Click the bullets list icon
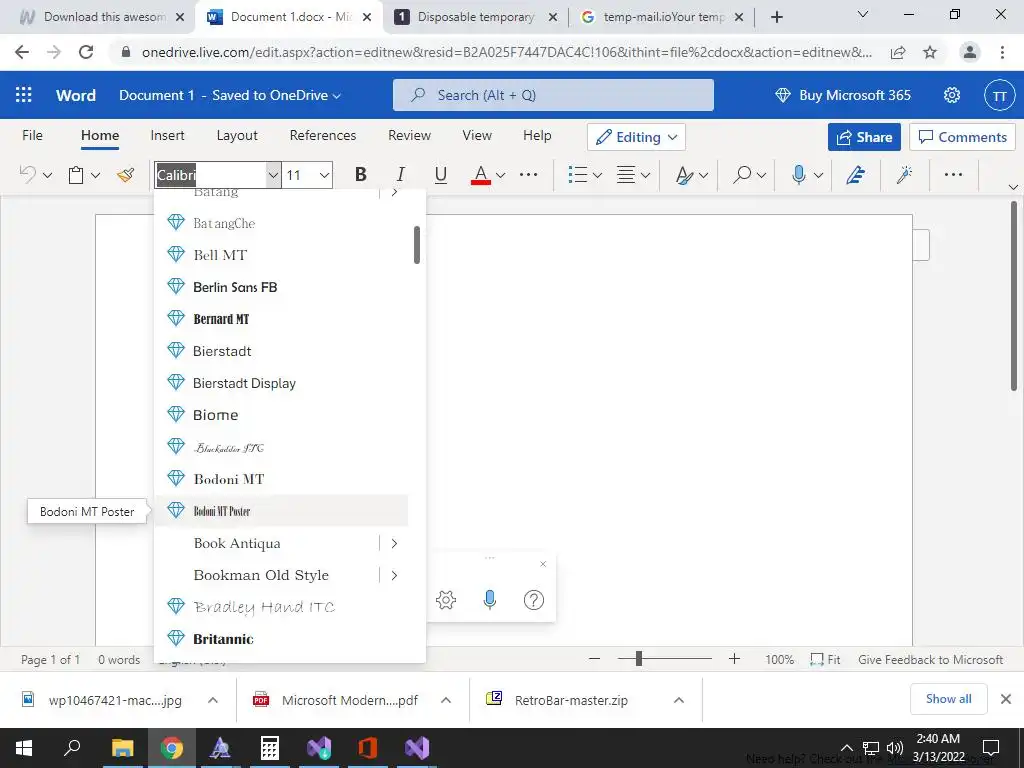 578,175
